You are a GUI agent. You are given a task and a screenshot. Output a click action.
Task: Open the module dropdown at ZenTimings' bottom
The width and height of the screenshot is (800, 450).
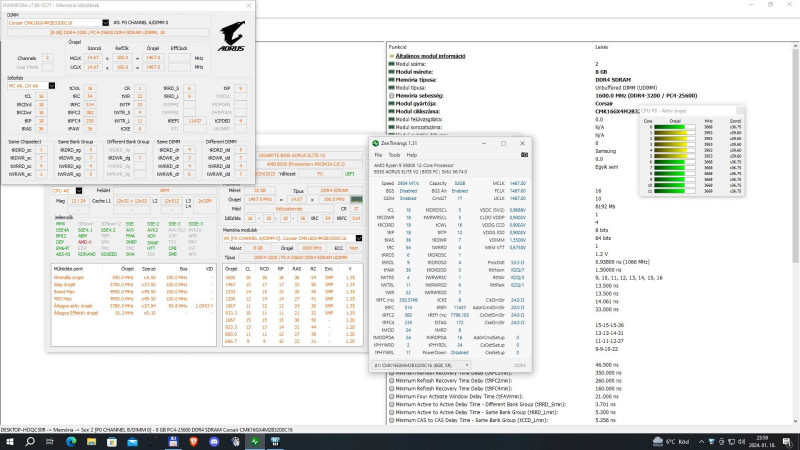click(x=421, y=365)
